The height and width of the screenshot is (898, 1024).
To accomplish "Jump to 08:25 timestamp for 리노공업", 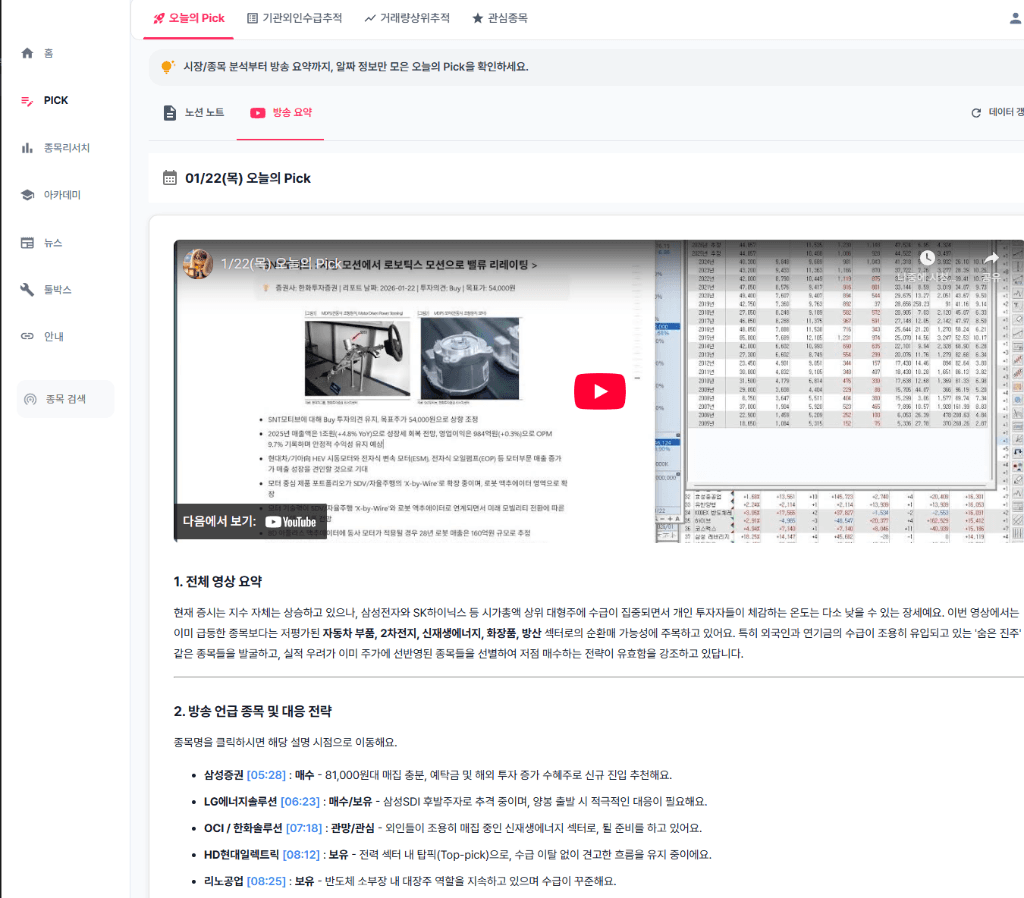I will pos(266,881).
